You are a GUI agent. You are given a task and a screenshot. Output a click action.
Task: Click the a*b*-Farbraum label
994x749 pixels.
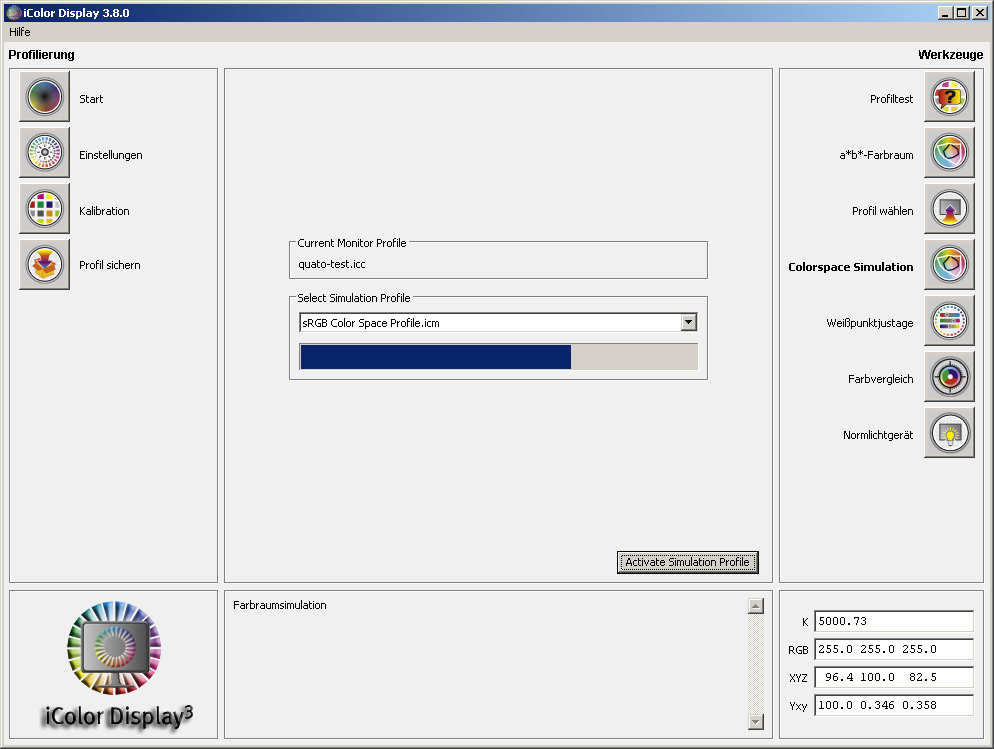(x=876, y=155)
